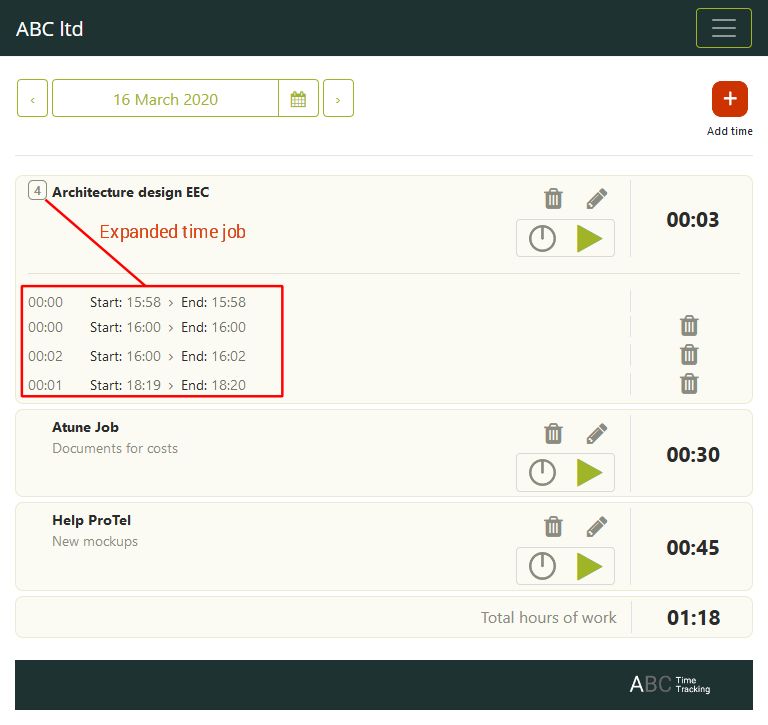Click the Documents for costs description
The width and height of the screenshot is (768, 725).
pyautogui.click(x=115, y=448)
